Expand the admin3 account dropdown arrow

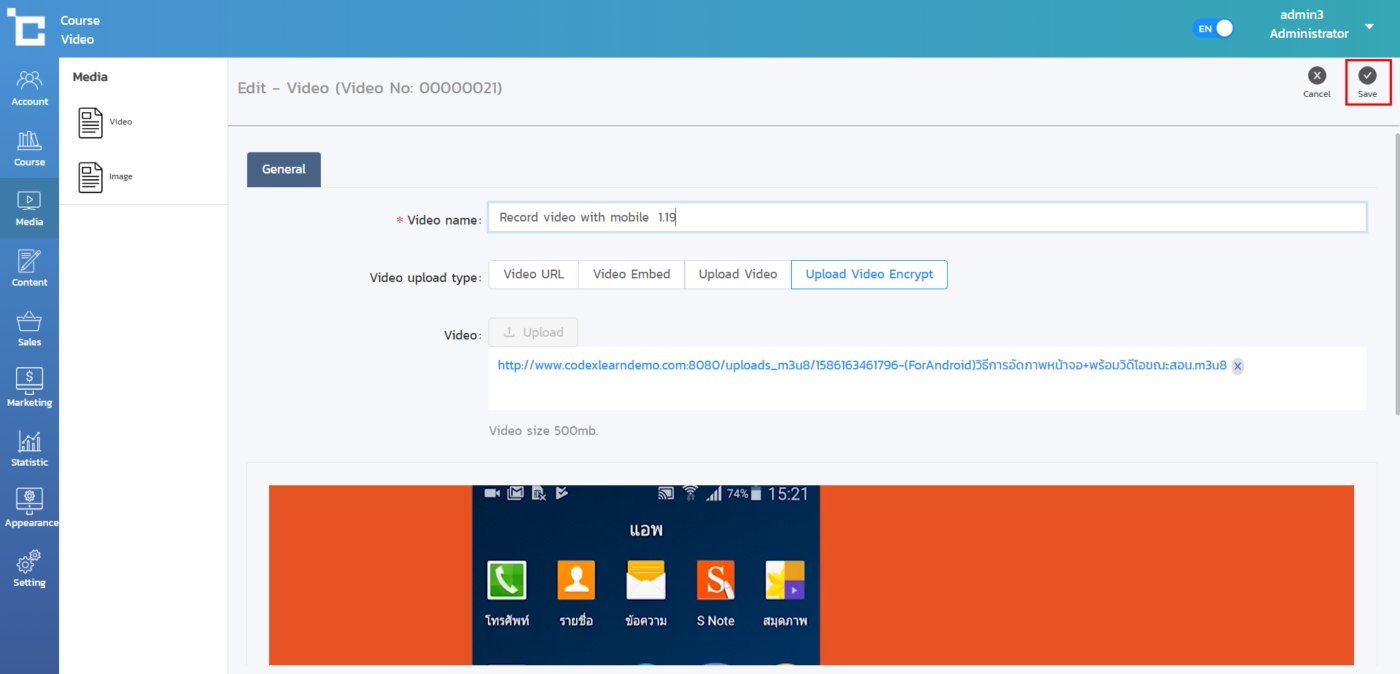click(1369, 27)
